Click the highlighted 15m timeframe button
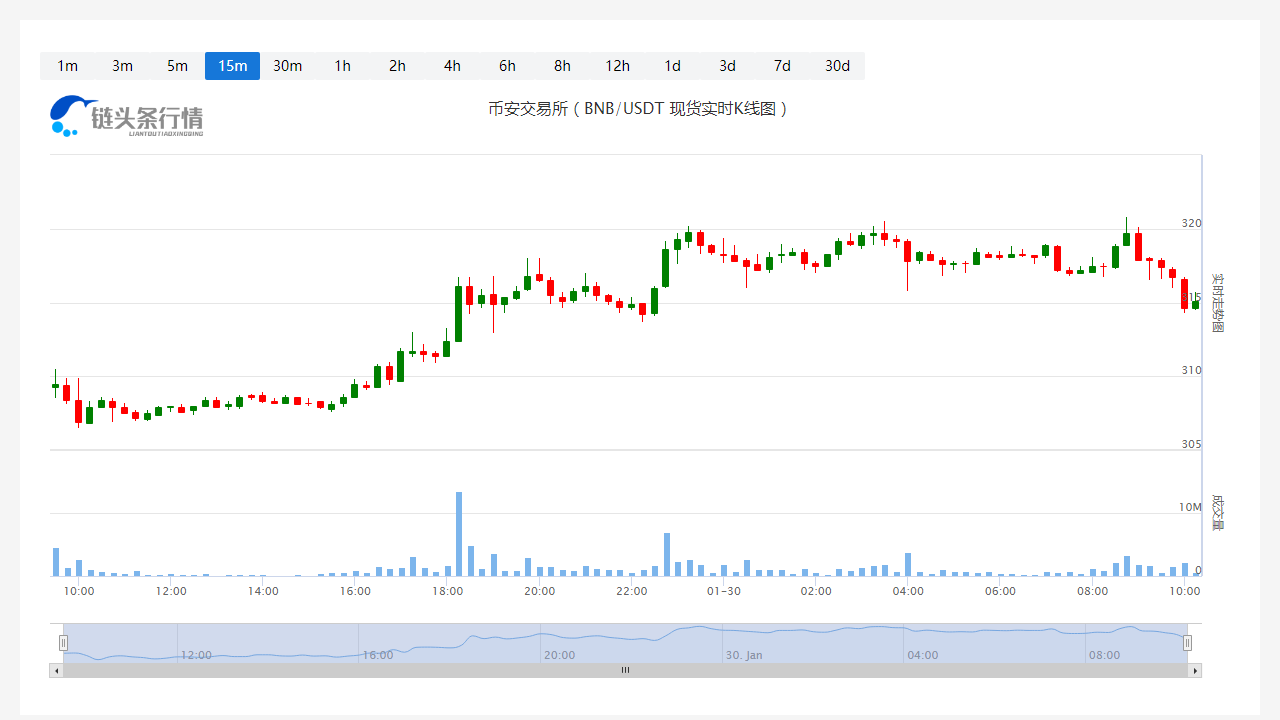 coord(232,66)
